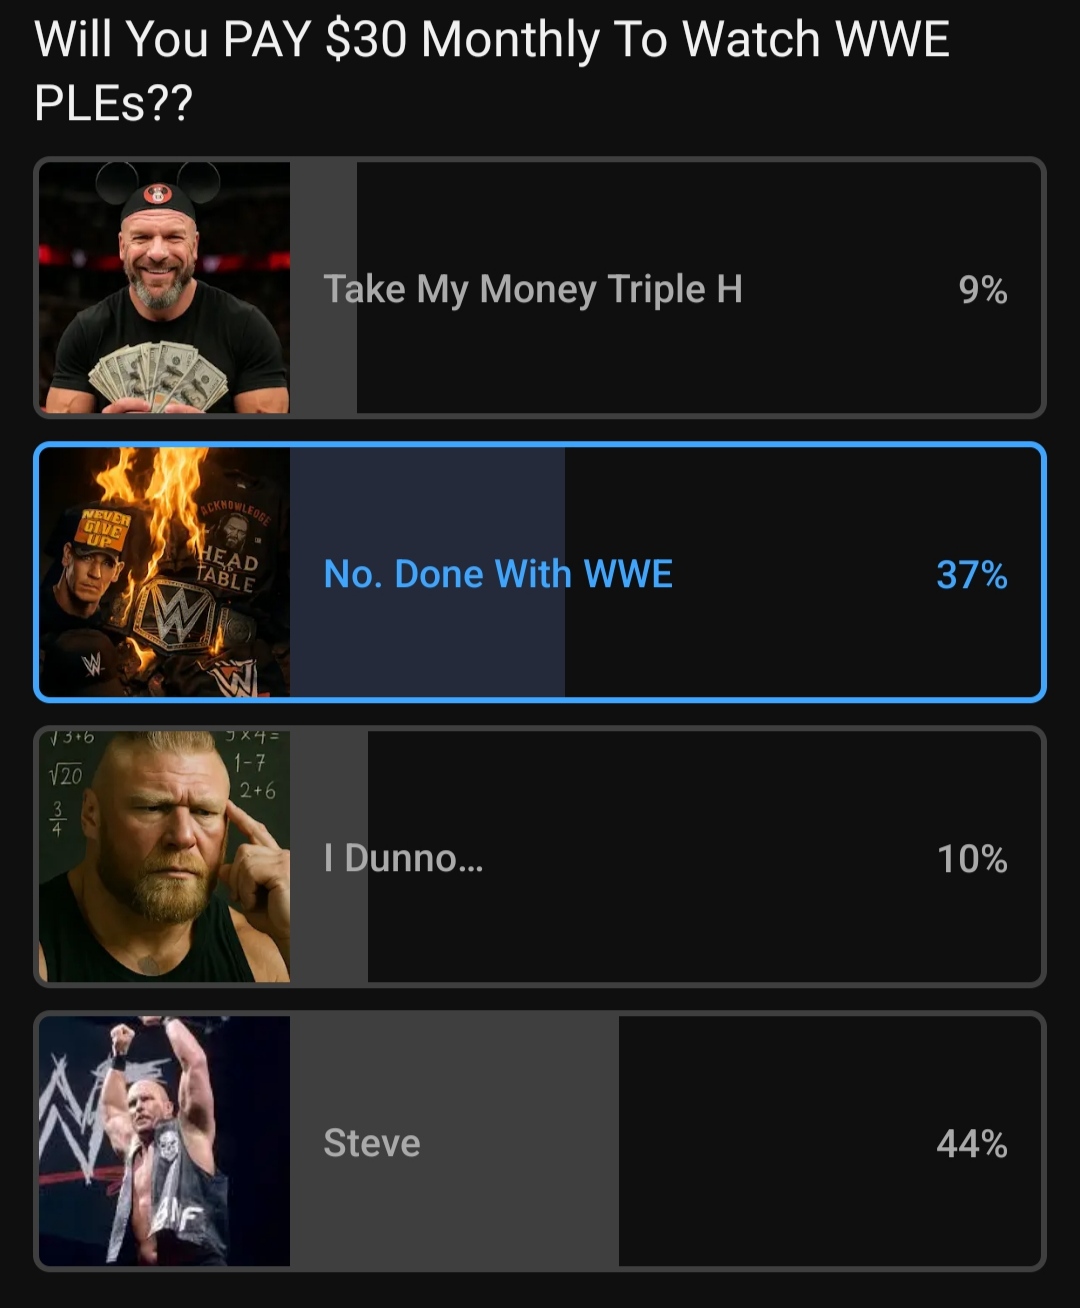This screenshot has width=1080, height=1308.
Task: Click the 'Take My Money Triple H' label
Action: [533, 290]
